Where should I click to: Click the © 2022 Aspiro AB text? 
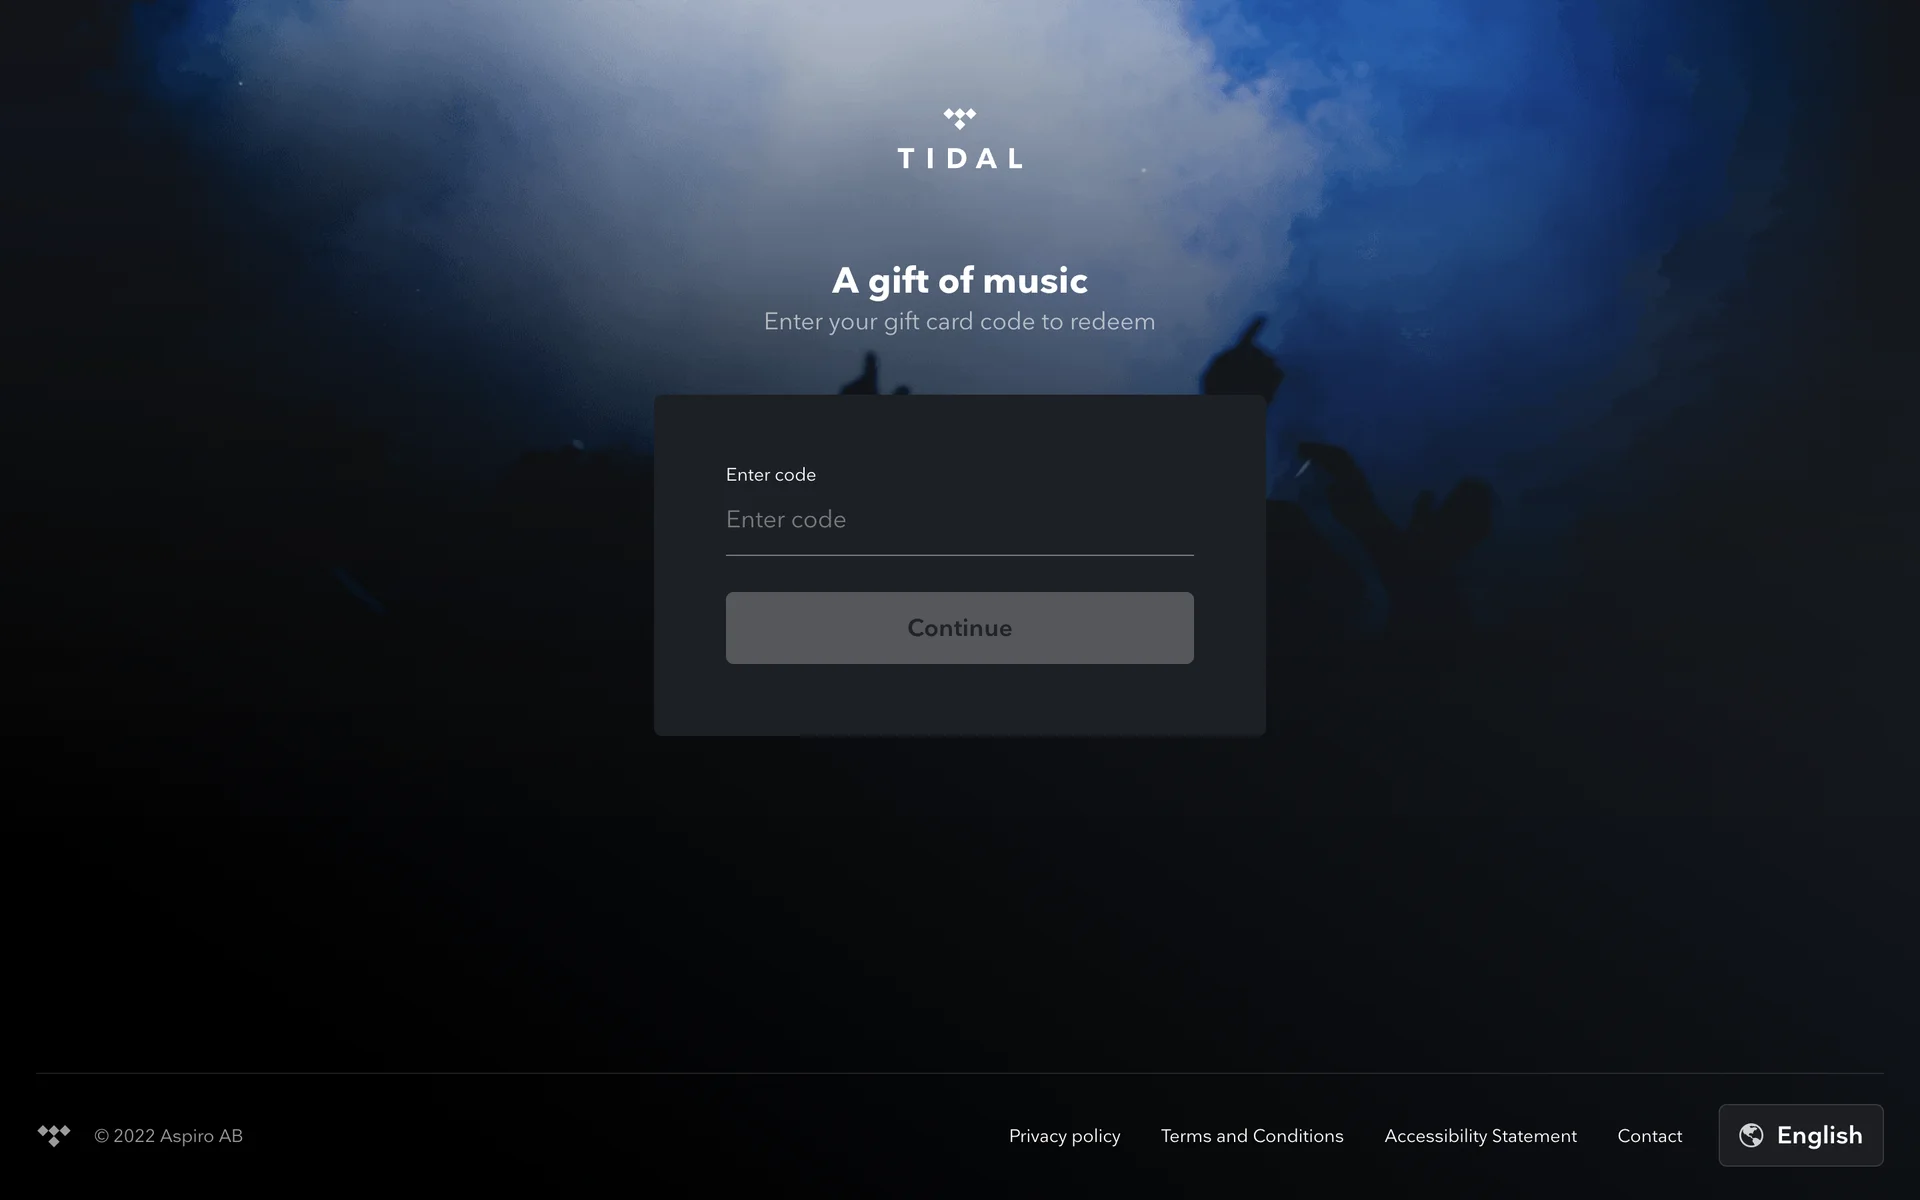click(x=168, y=1136)
